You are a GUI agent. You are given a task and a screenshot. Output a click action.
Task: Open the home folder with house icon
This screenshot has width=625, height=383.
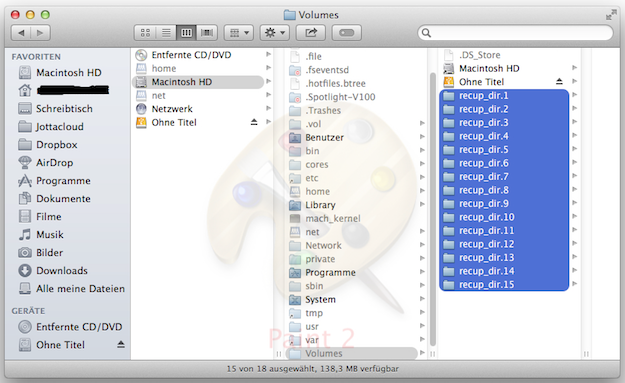point(64,90)
